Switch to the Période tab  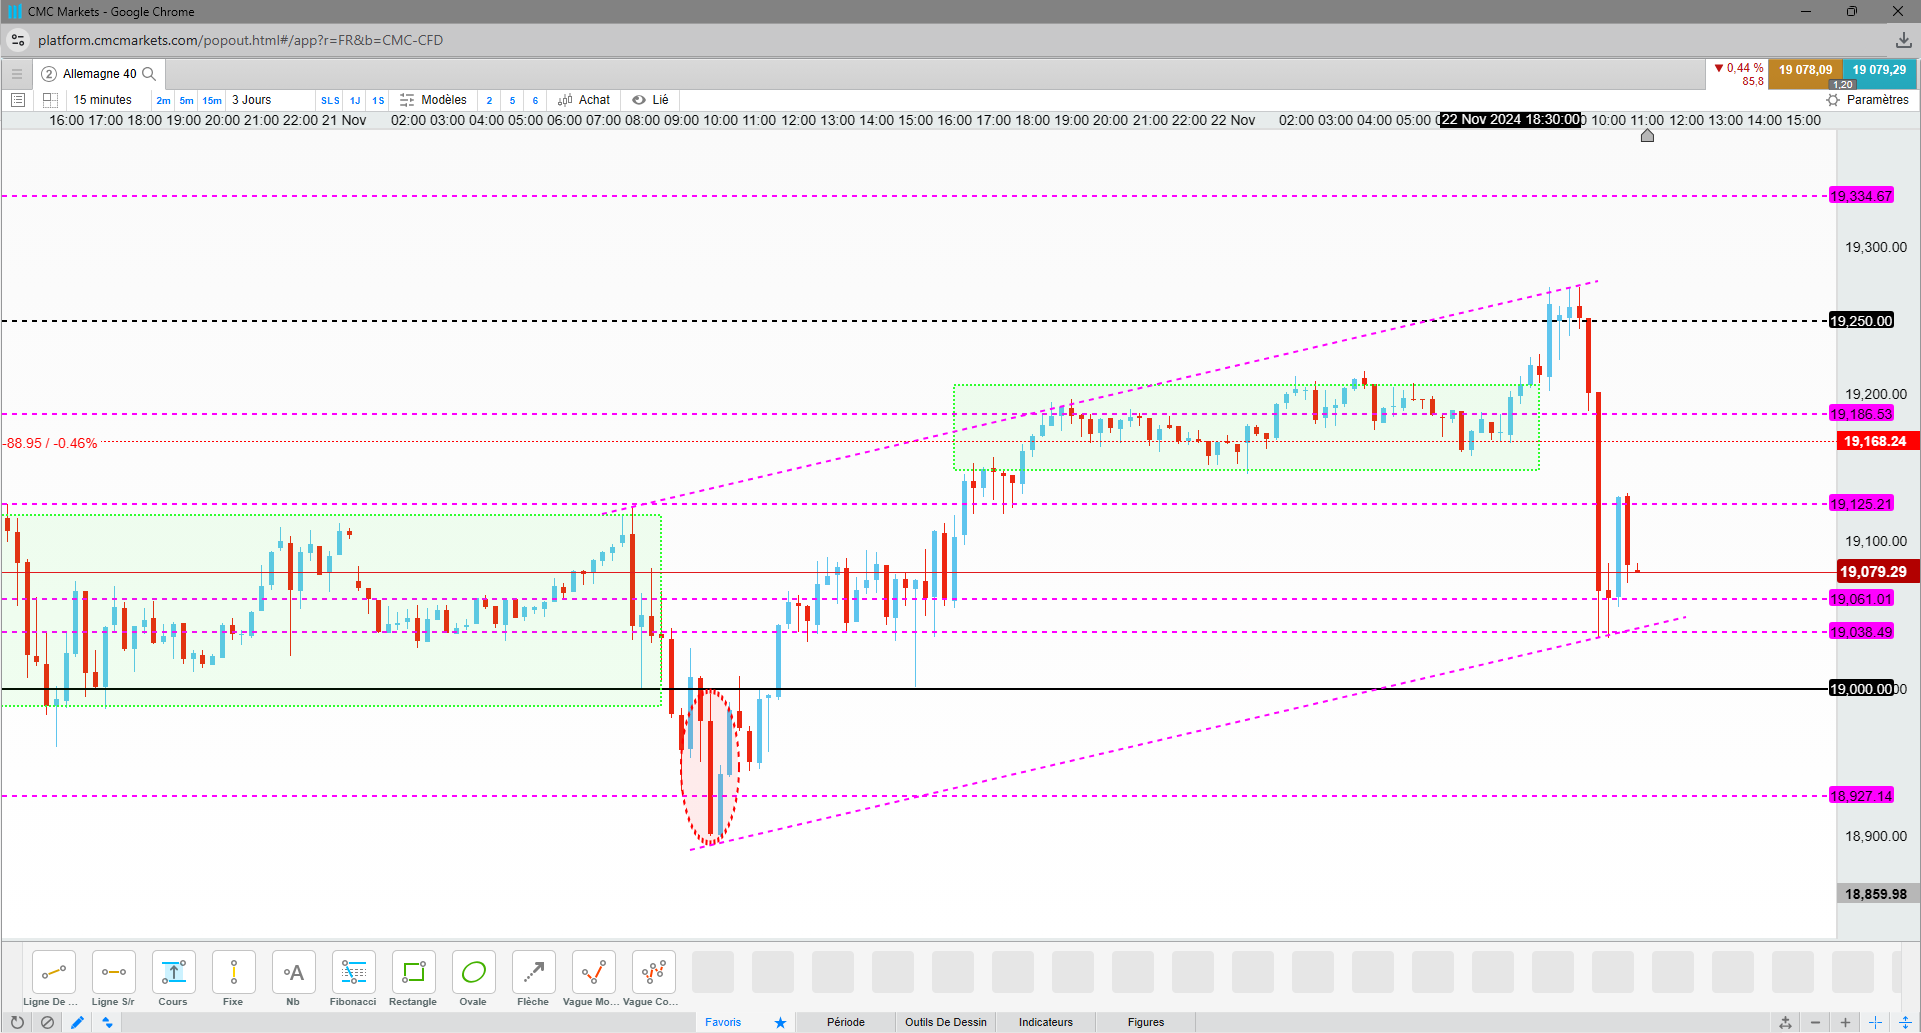(846, 1022)
